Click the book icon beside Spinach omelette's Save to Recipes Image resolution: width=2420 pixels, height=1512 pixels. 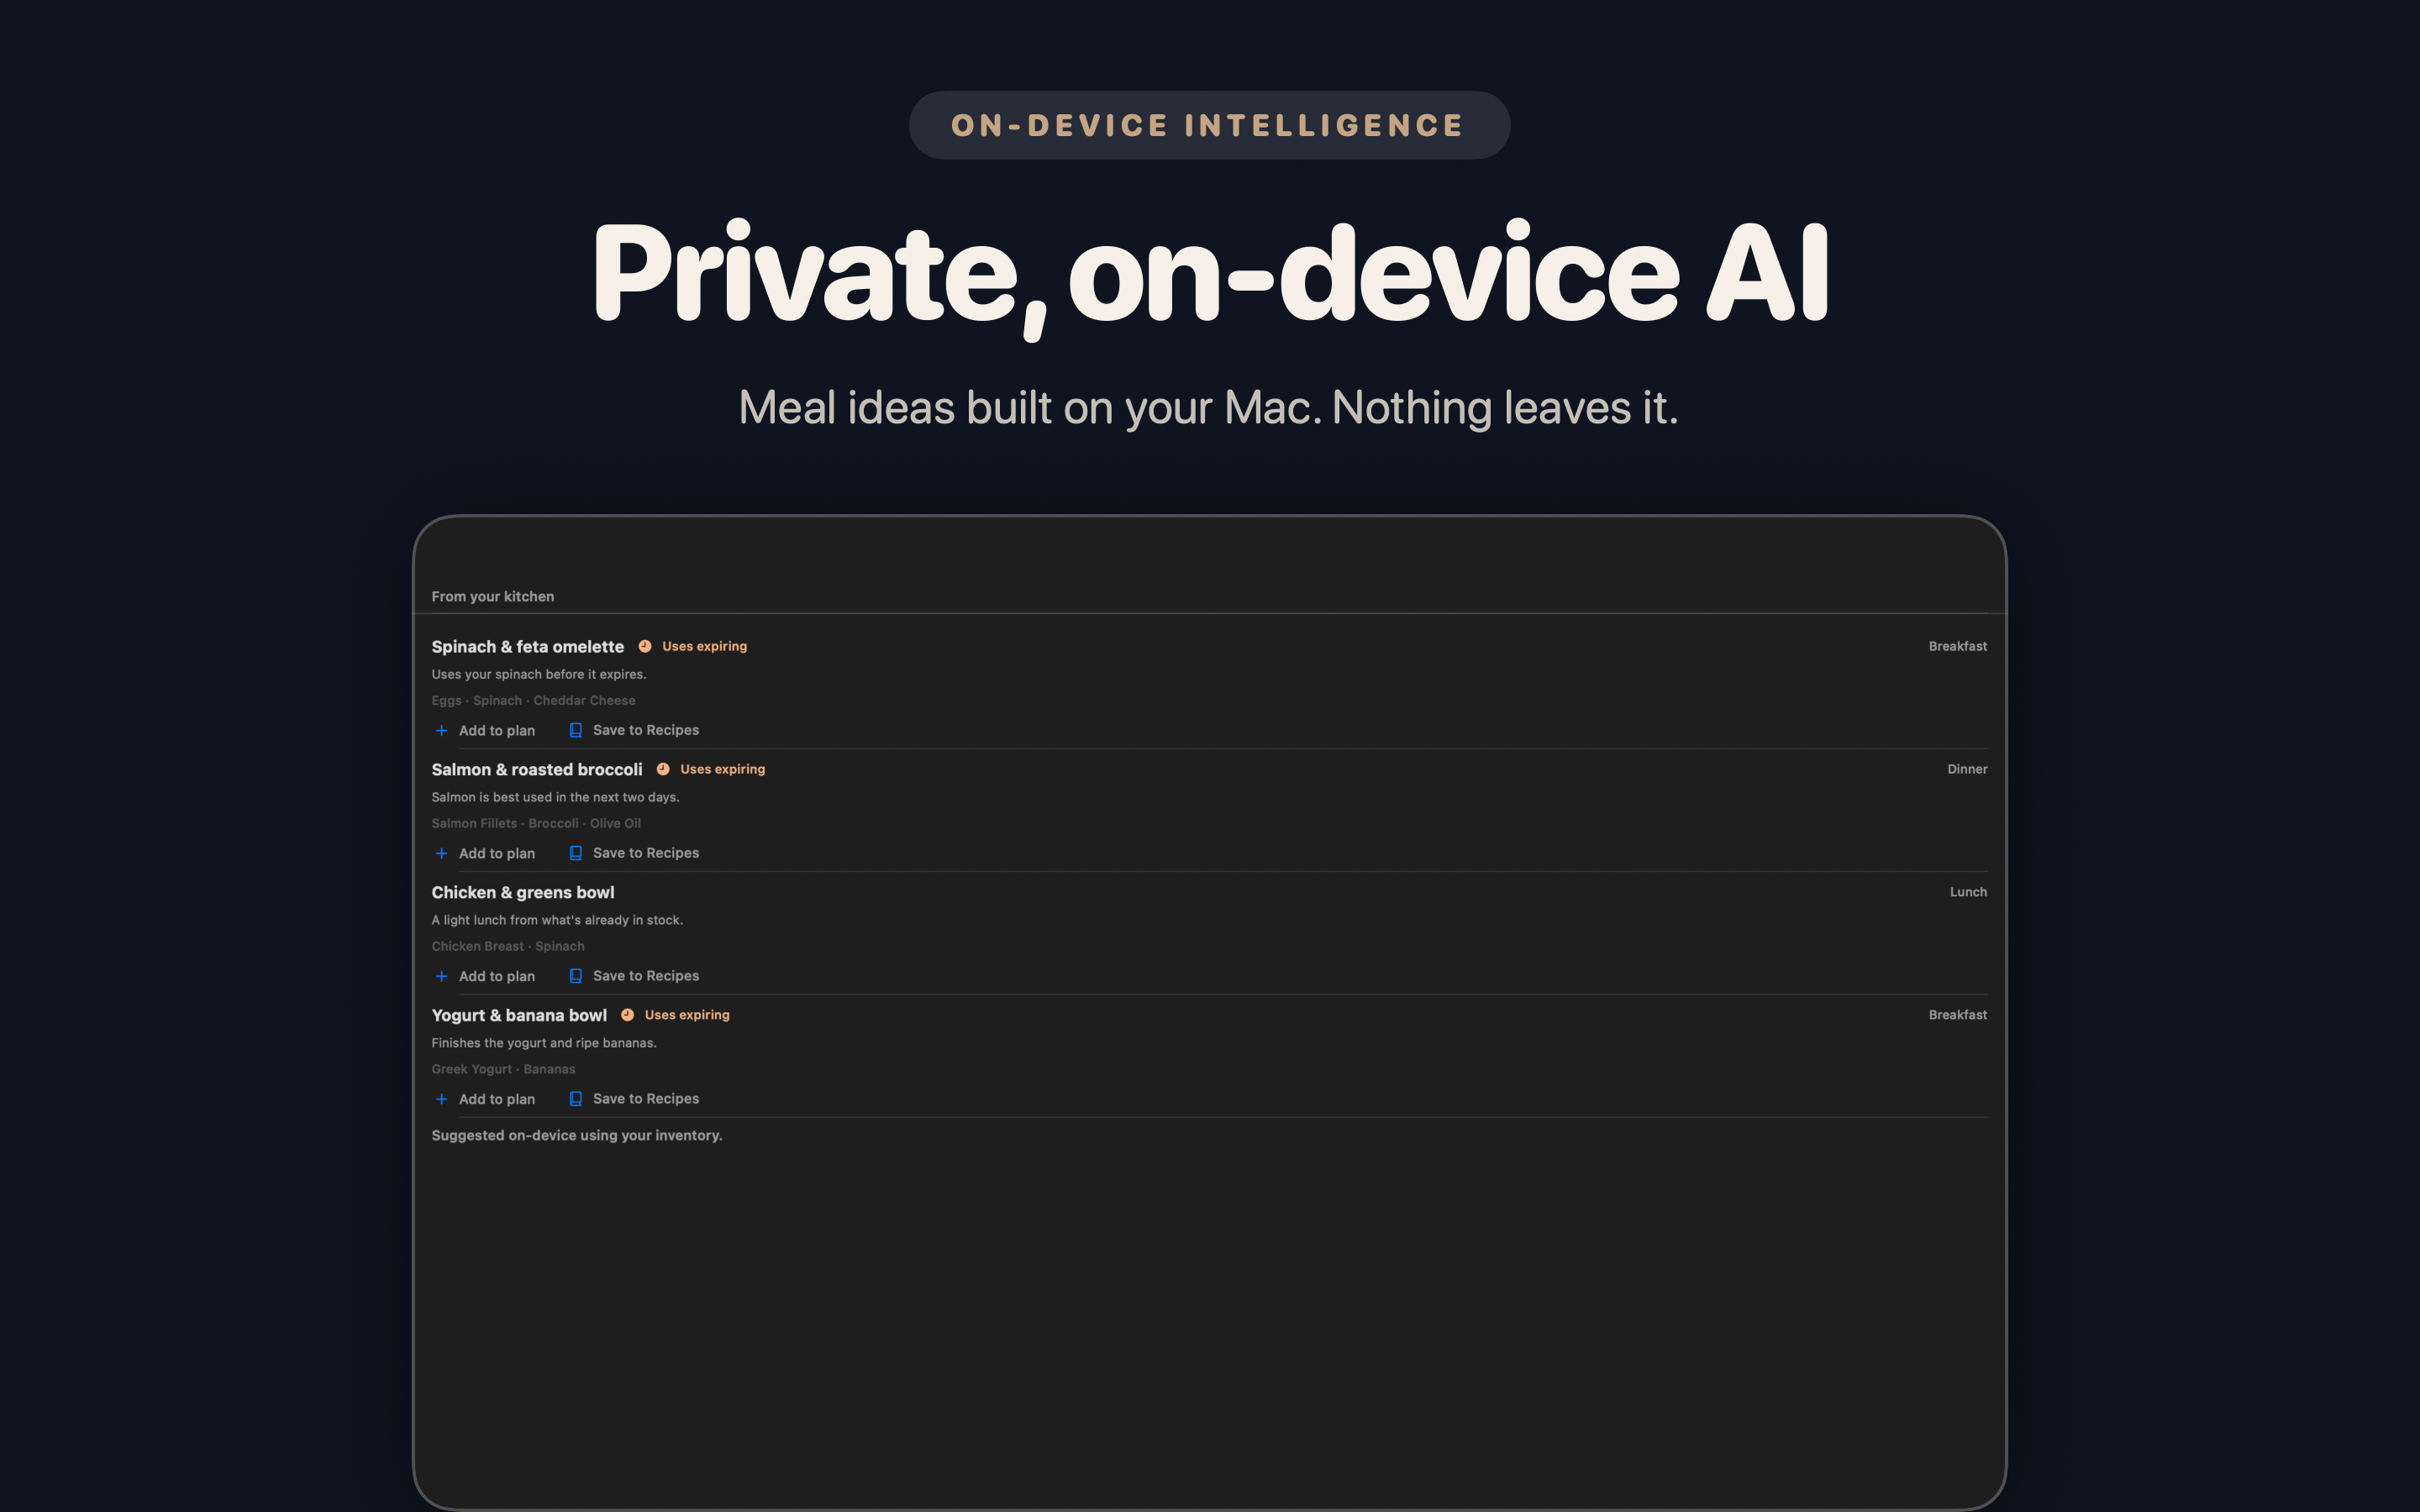[576, 731]
